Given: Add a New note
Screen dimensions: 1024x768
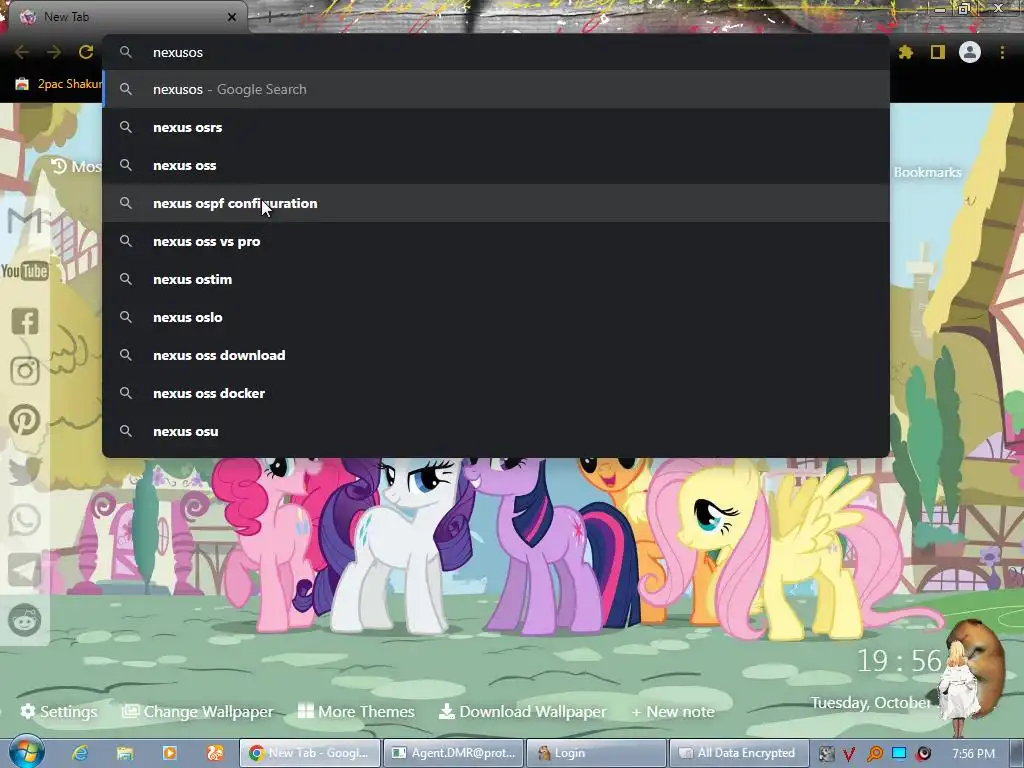Looking at the screenshot, I should tap(673, 712).
